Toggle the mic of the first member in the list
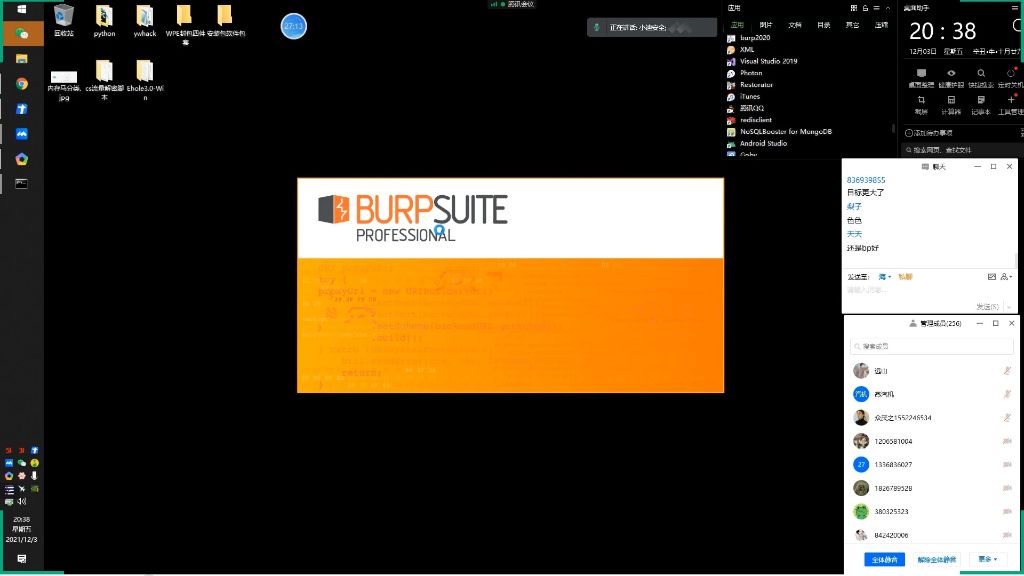1024x576 pixels. 1007,371
